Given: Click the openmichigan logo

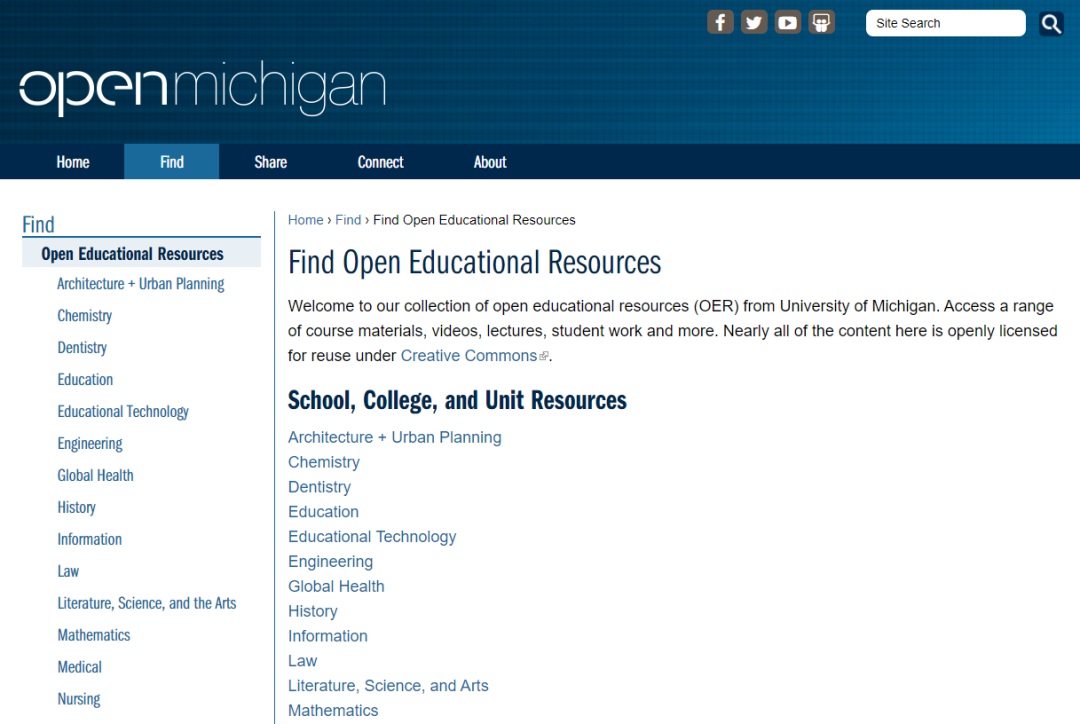Looking at the screenshot, I should click(x=202, y=89).
